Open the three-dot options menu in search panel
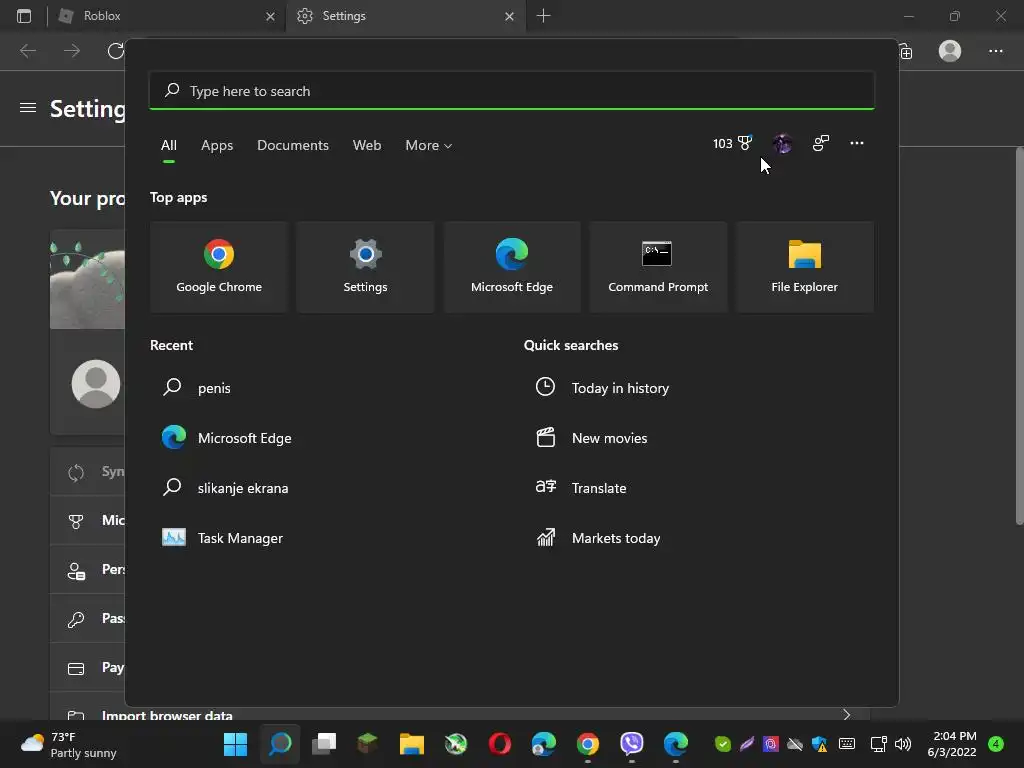 pos(856,143)
